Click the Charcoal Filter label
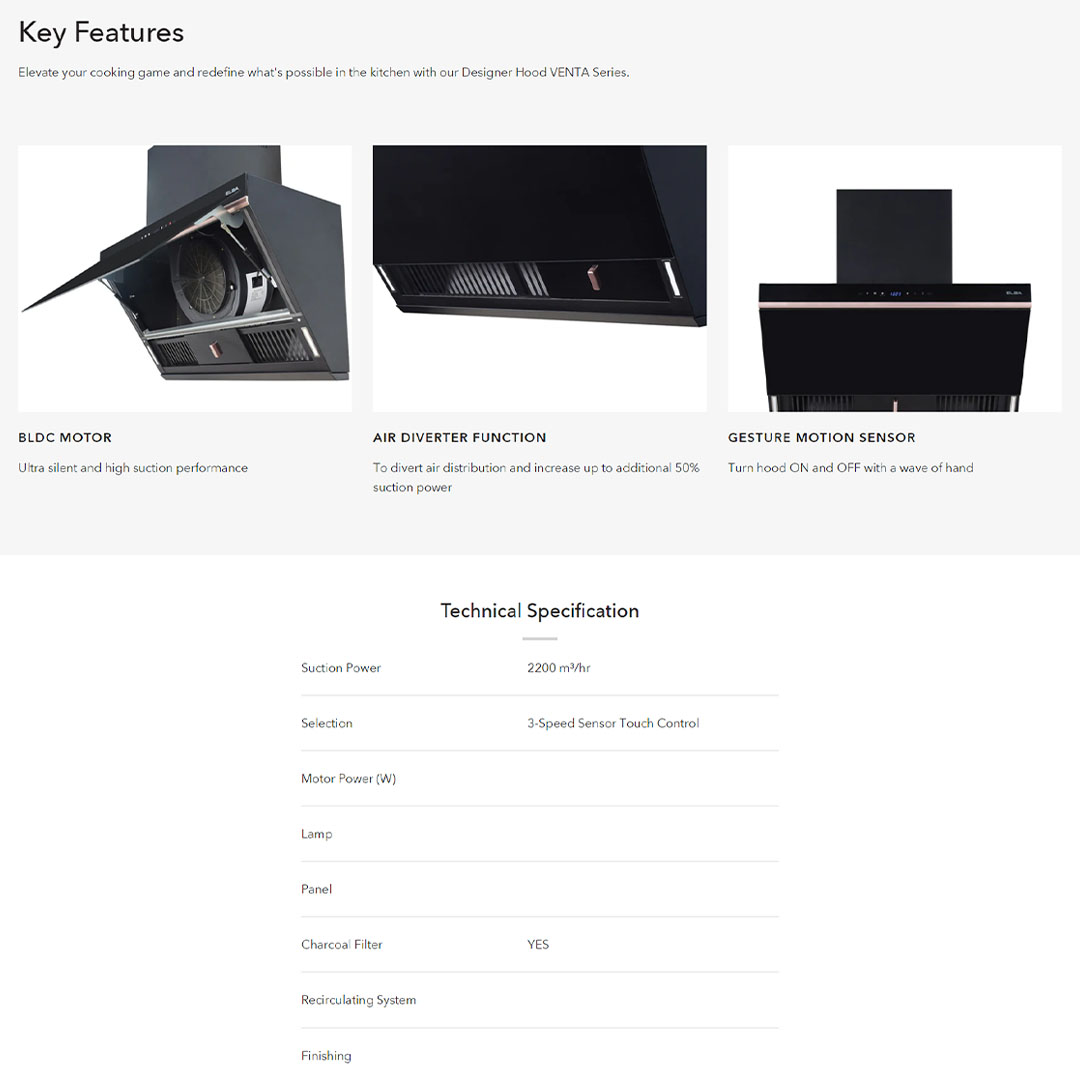Viewport: 1080px width, 1080px height. coord(342,944)
